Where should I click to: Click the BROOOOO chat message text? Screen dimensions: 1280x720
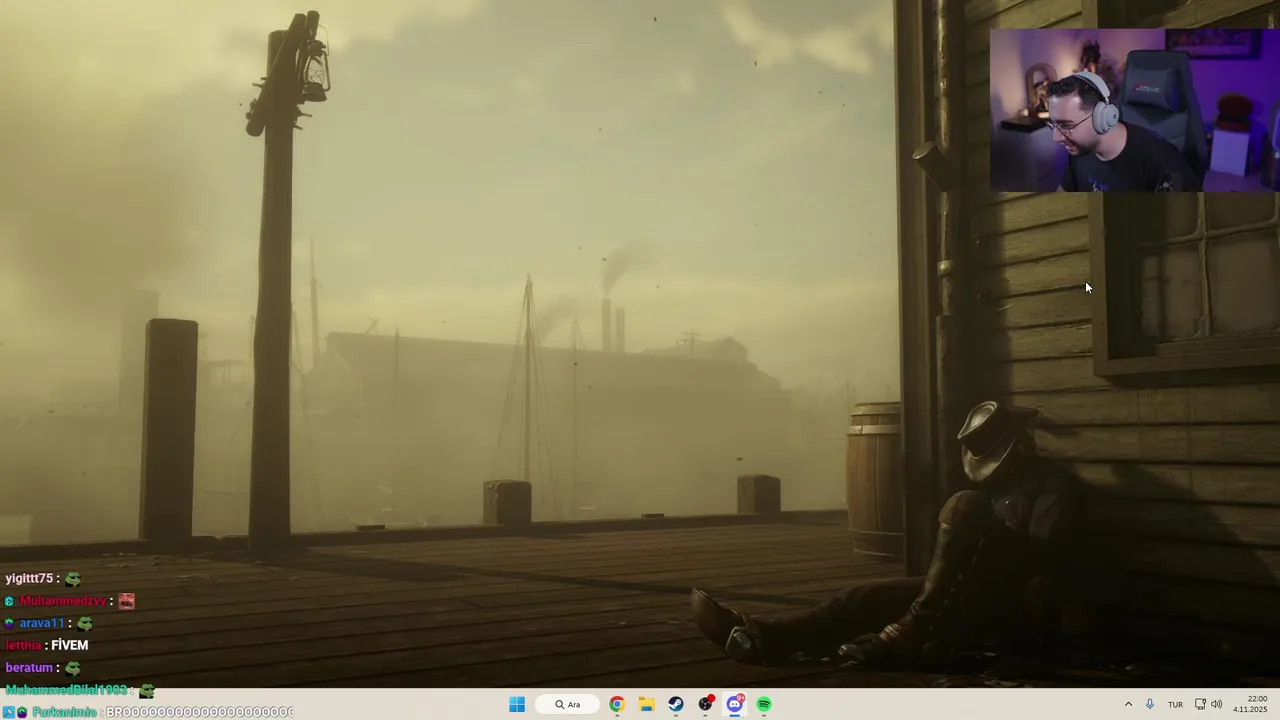199,712
